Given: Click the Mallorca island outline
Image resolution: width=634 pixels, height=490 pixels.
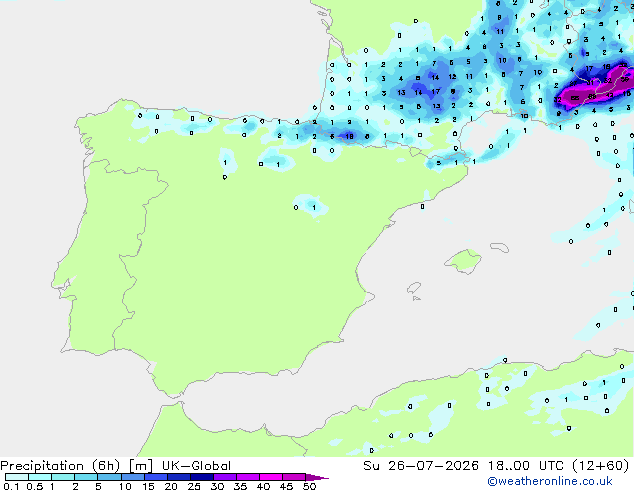Looking at the screenshot, I should 463,261.
